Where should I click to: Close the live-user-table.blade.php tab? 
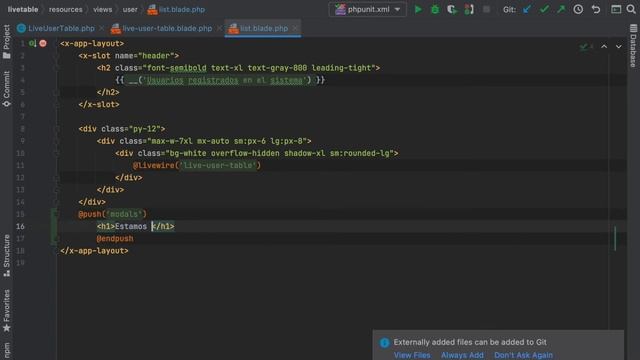[219, 28]
